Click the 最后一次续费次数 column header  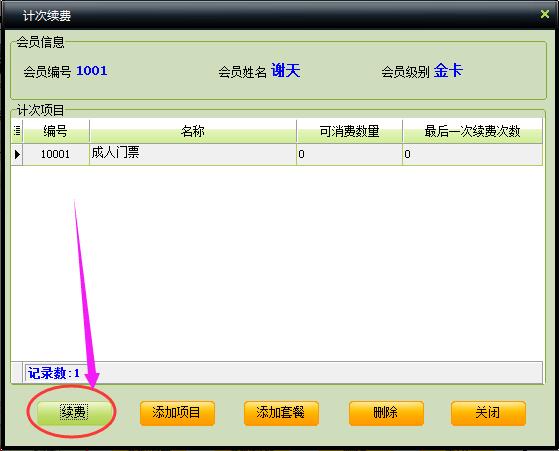(x=472, y=131)
